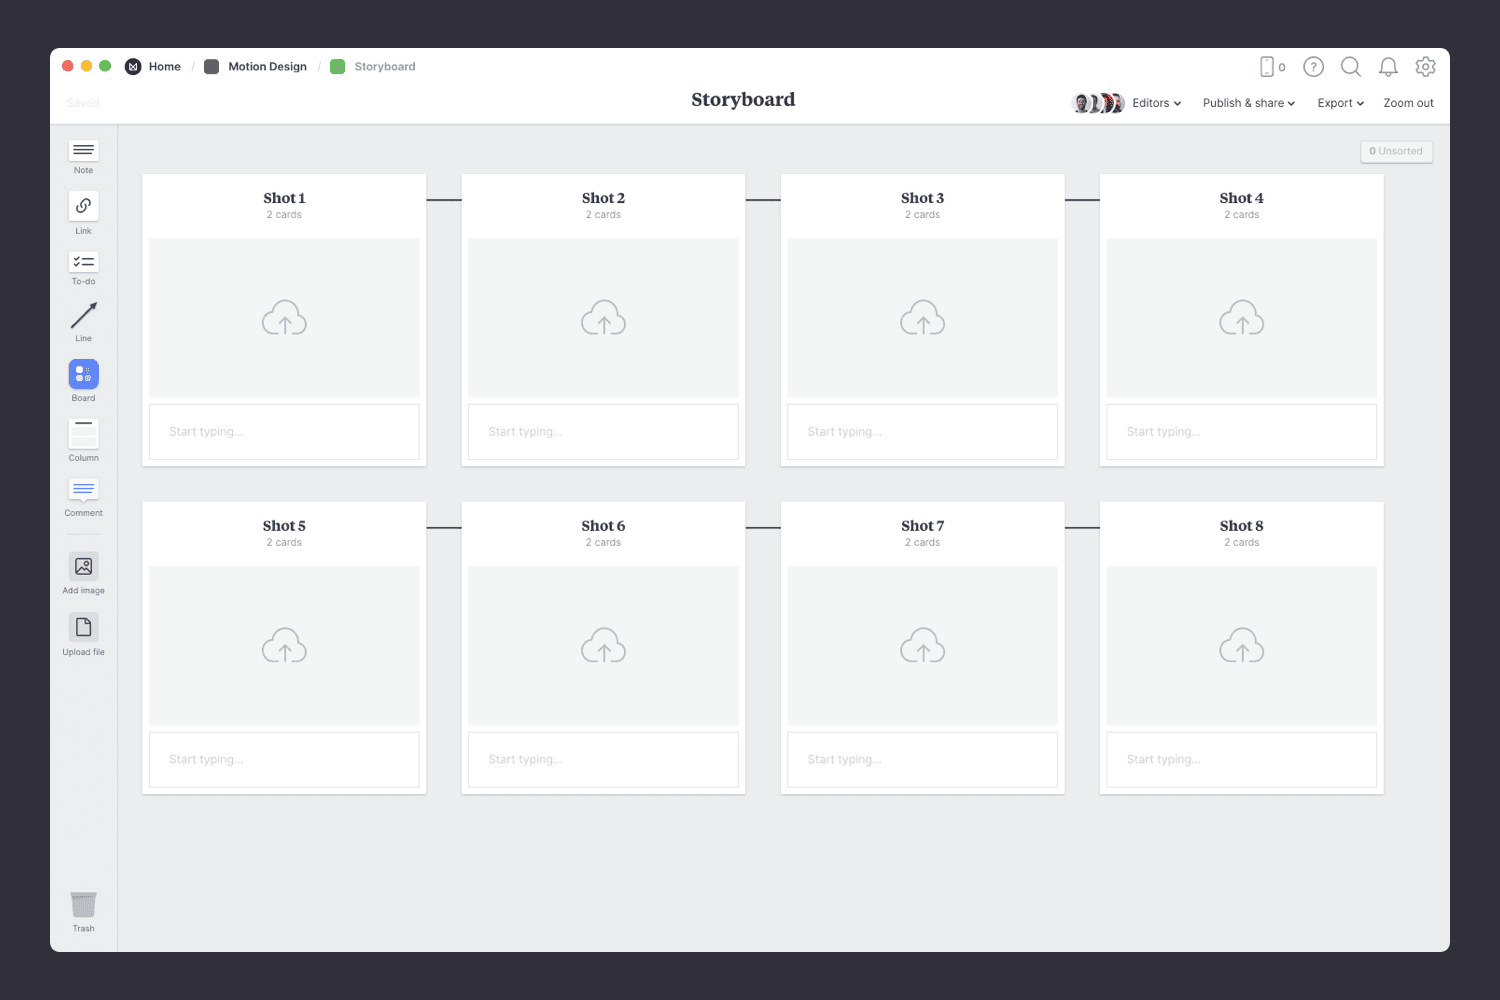This screenshot has height=1000, width=1500.
Task: Navigate to Home via breadcrumb
Action: pyautogui.click(x=164, y=66)
